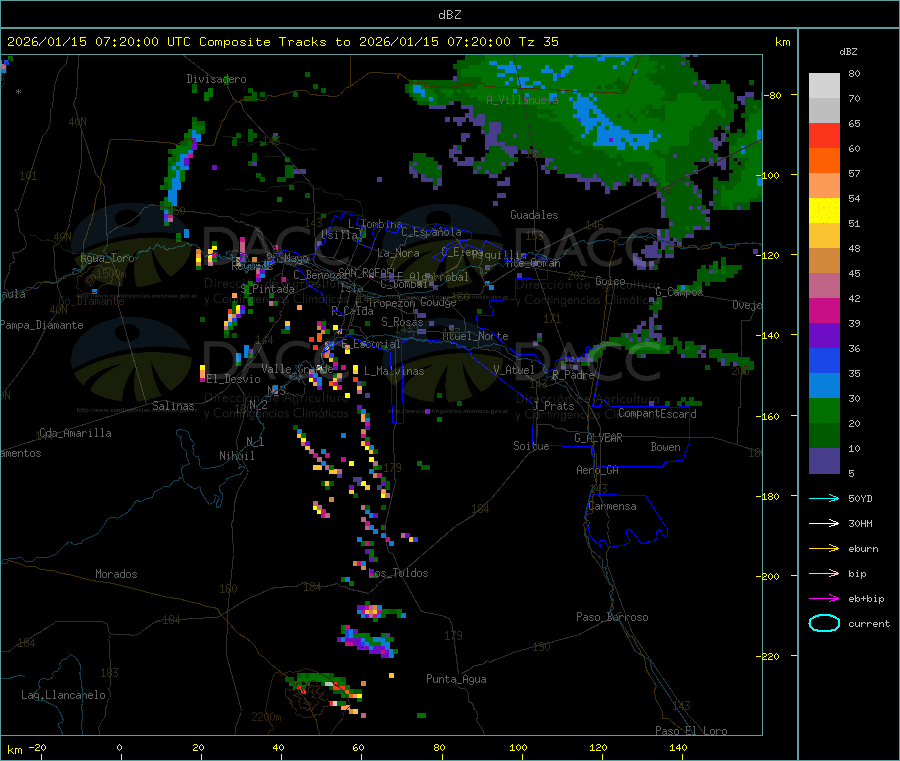Click the Bowen map label

(665, 447)
